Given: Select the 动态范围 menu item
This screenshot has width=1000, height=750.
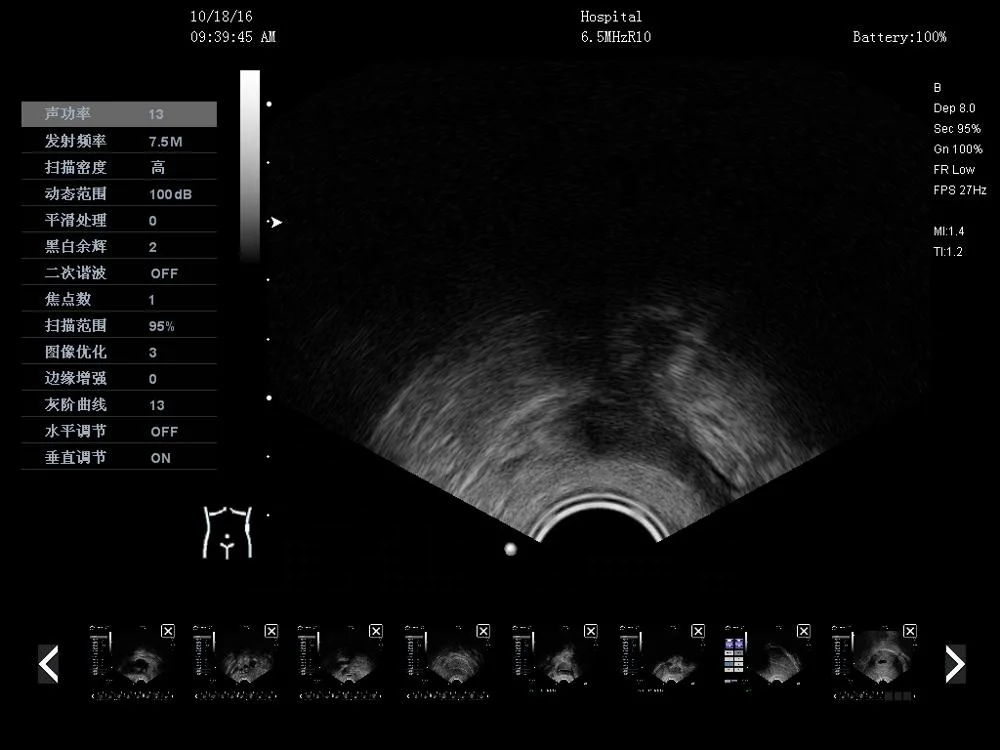Looking at the screenshot, I should [x=118, y=193].
